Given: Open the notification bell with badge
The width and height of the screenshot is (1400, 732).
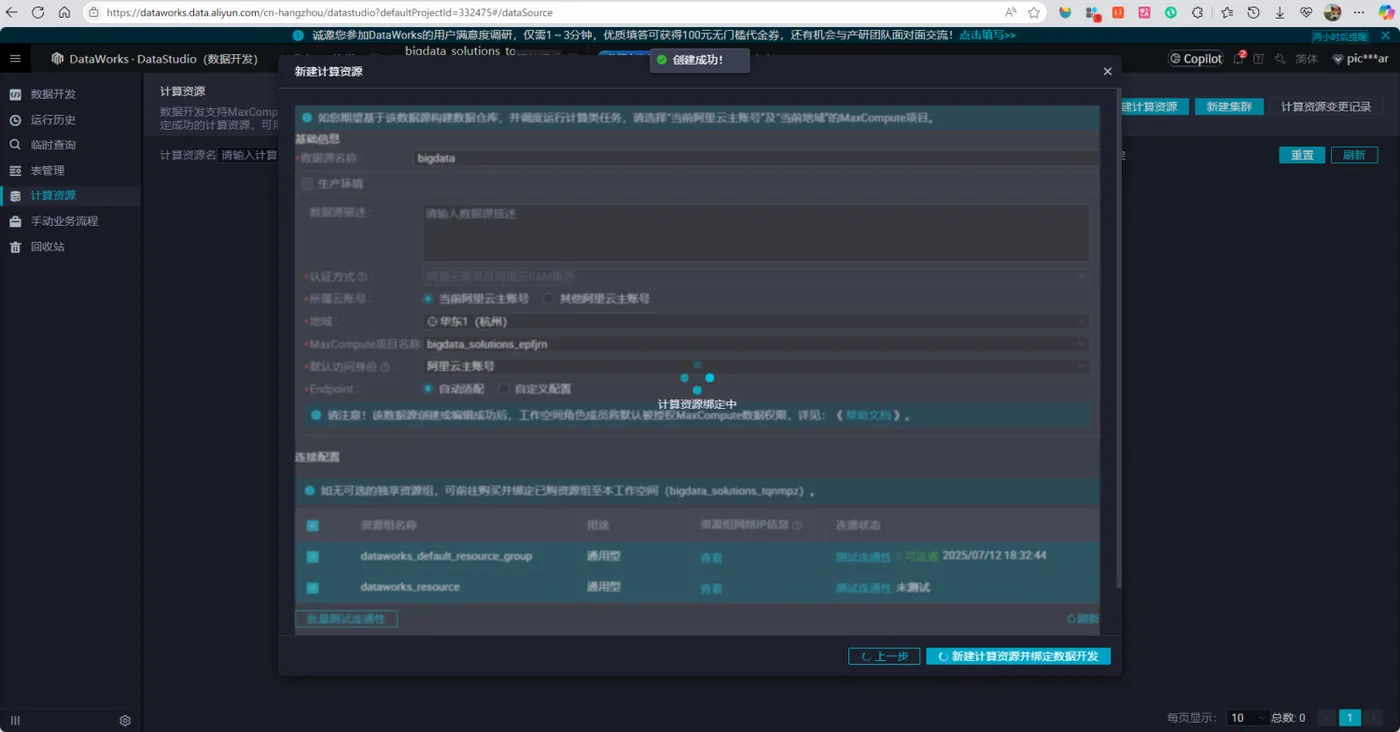Looking at the screenshot, I should [x=1239, y=59].
